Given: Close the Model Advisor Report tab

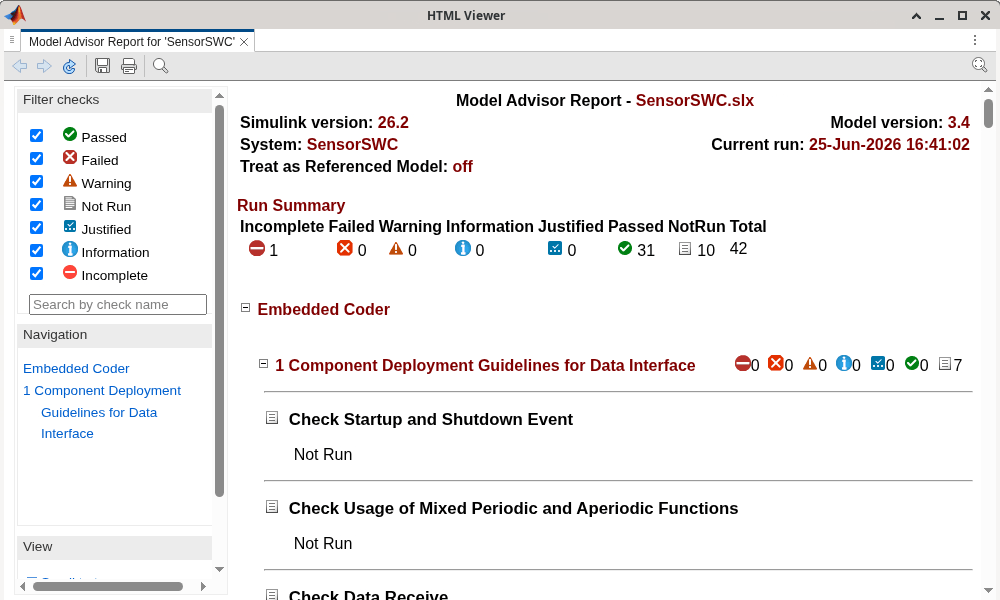Looking at the screenshot, I should (x=244, y=42).
